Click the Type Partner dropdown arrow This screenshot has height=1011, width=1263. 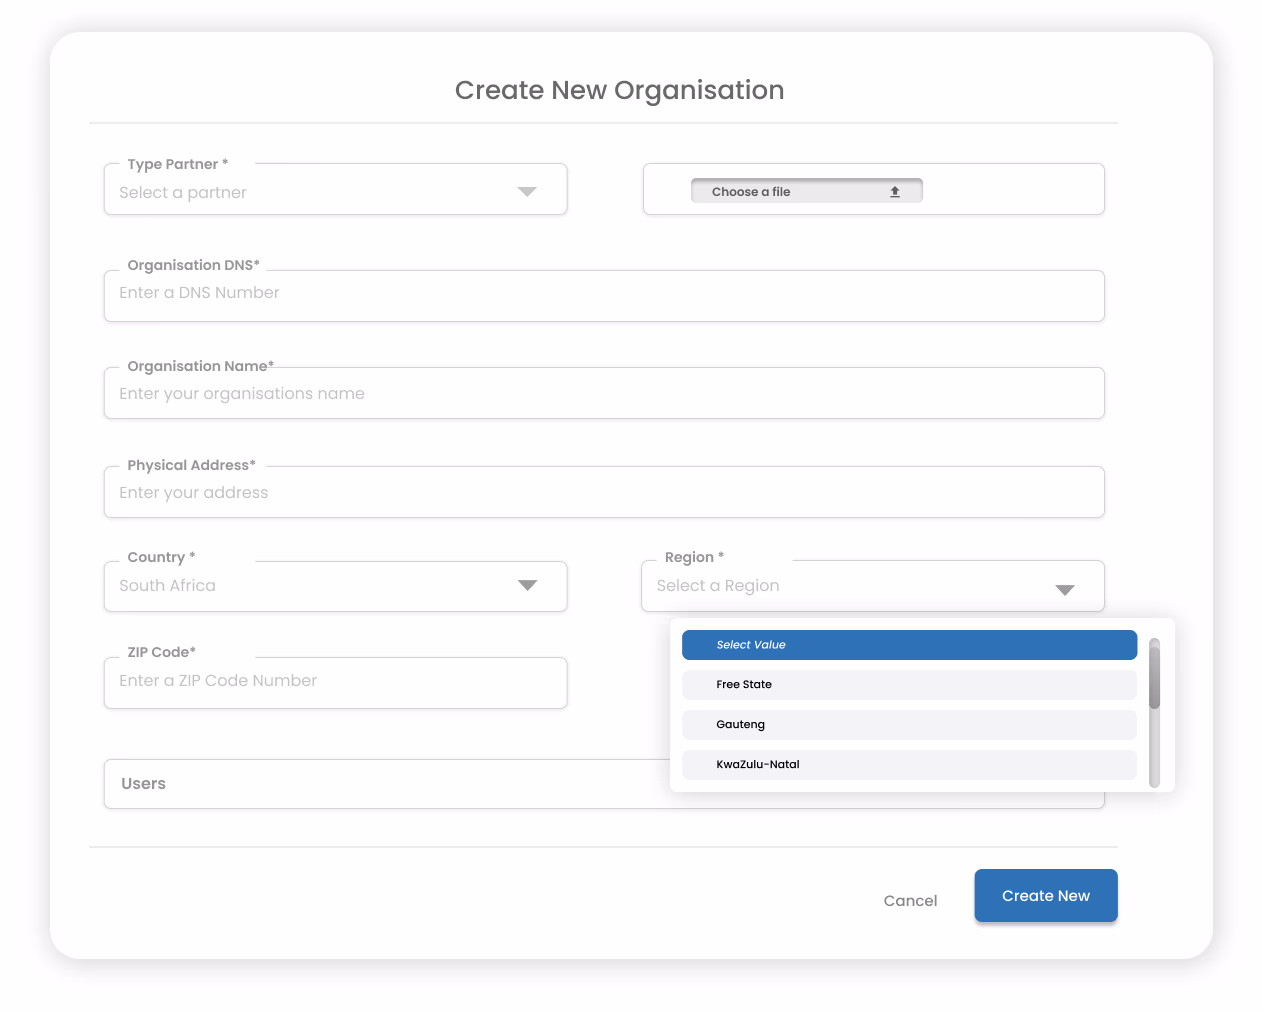coord(527,192)
